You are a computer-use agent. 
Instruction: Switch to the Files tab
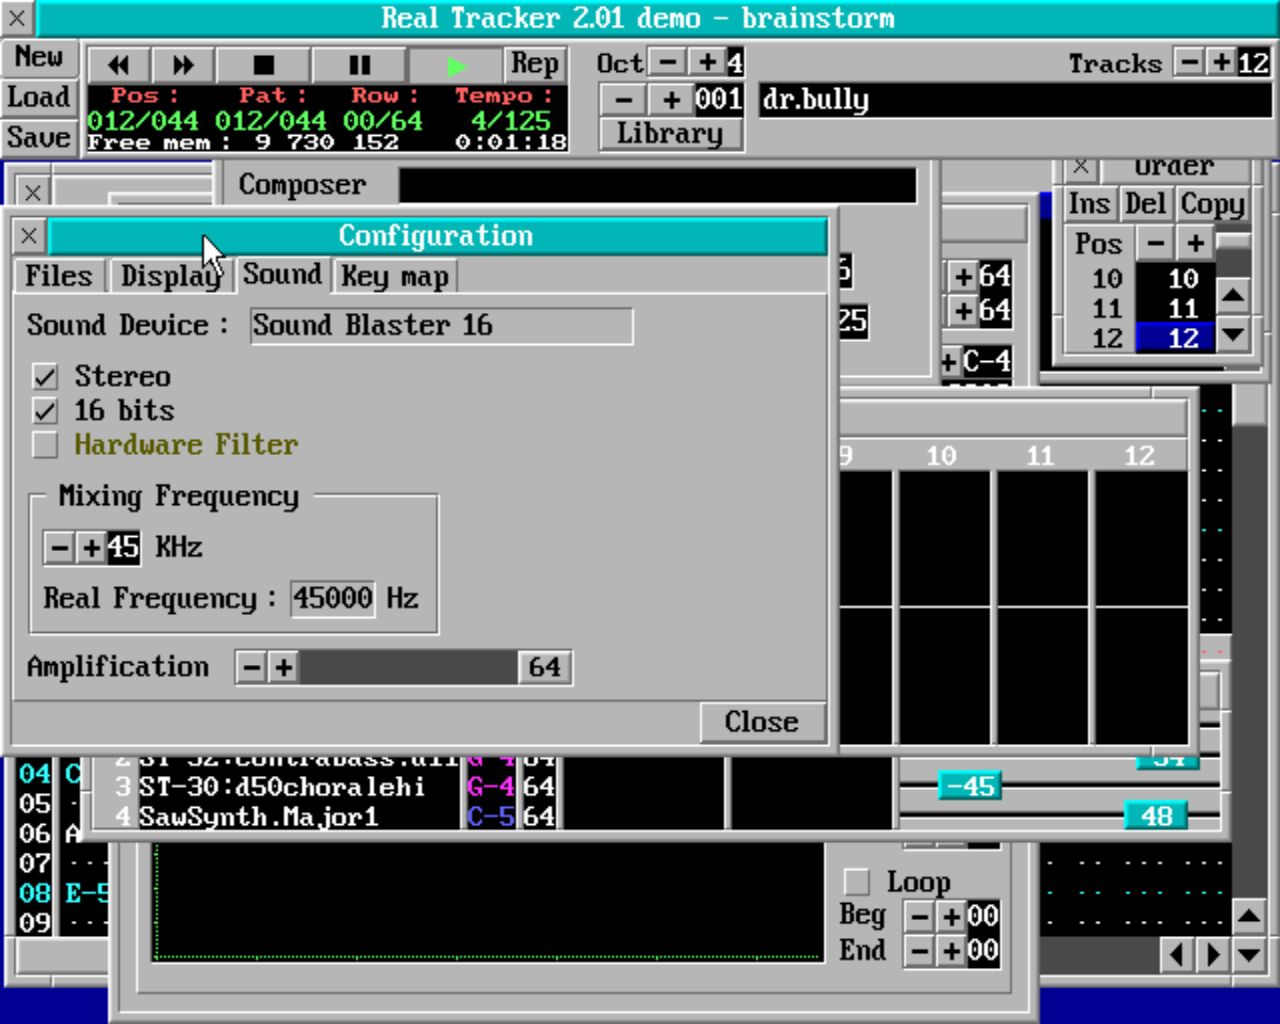58,276
